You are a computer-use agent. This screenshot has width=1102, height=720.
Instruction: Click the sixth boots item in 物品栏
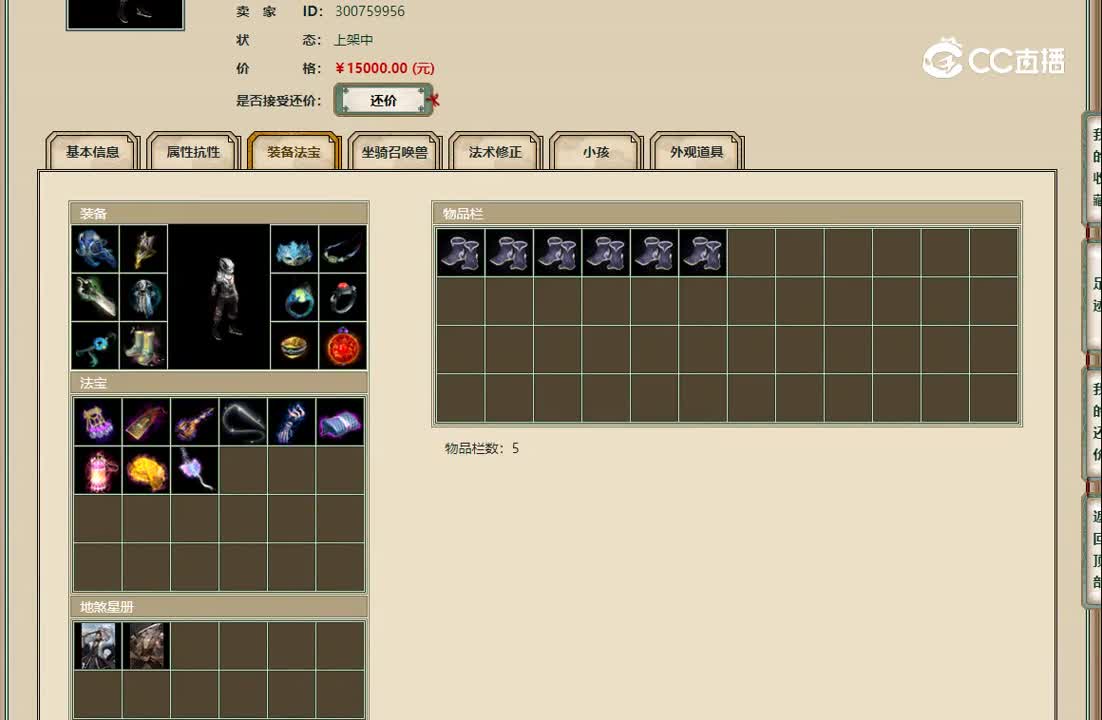coord(703,252)
